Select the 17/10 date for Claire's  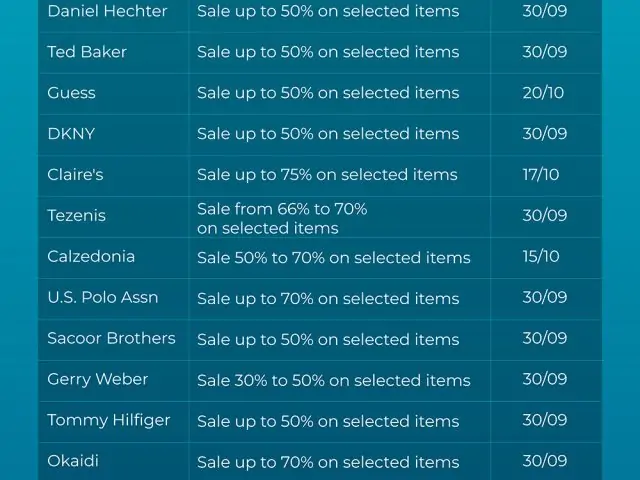click(541, 175)
